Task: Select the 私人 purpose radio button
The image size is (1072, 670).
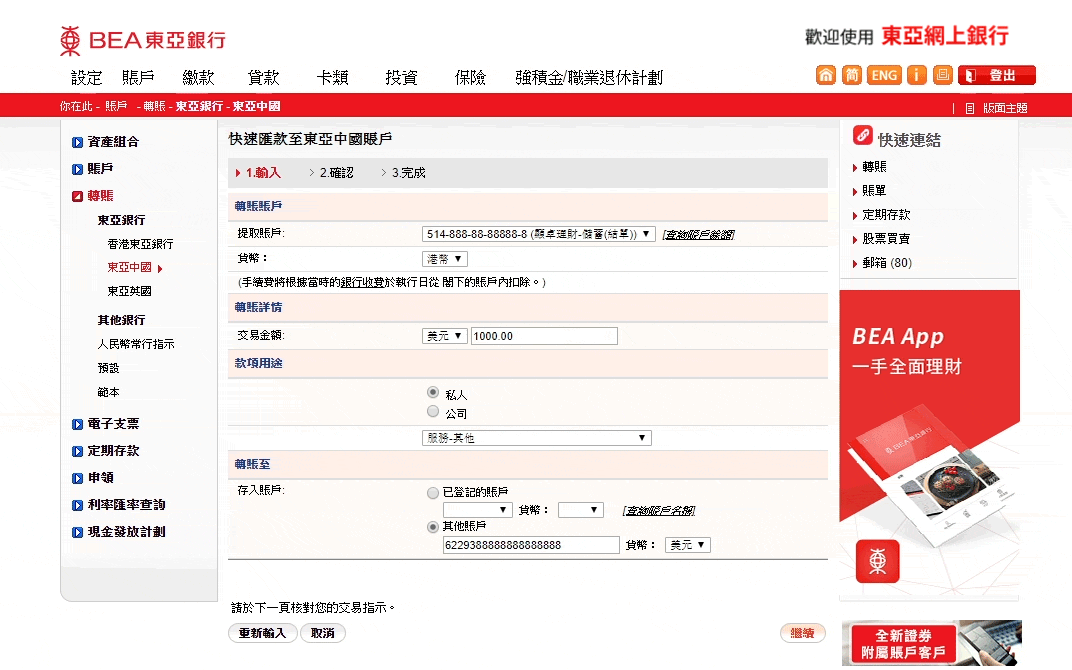Action: (433, 392)
